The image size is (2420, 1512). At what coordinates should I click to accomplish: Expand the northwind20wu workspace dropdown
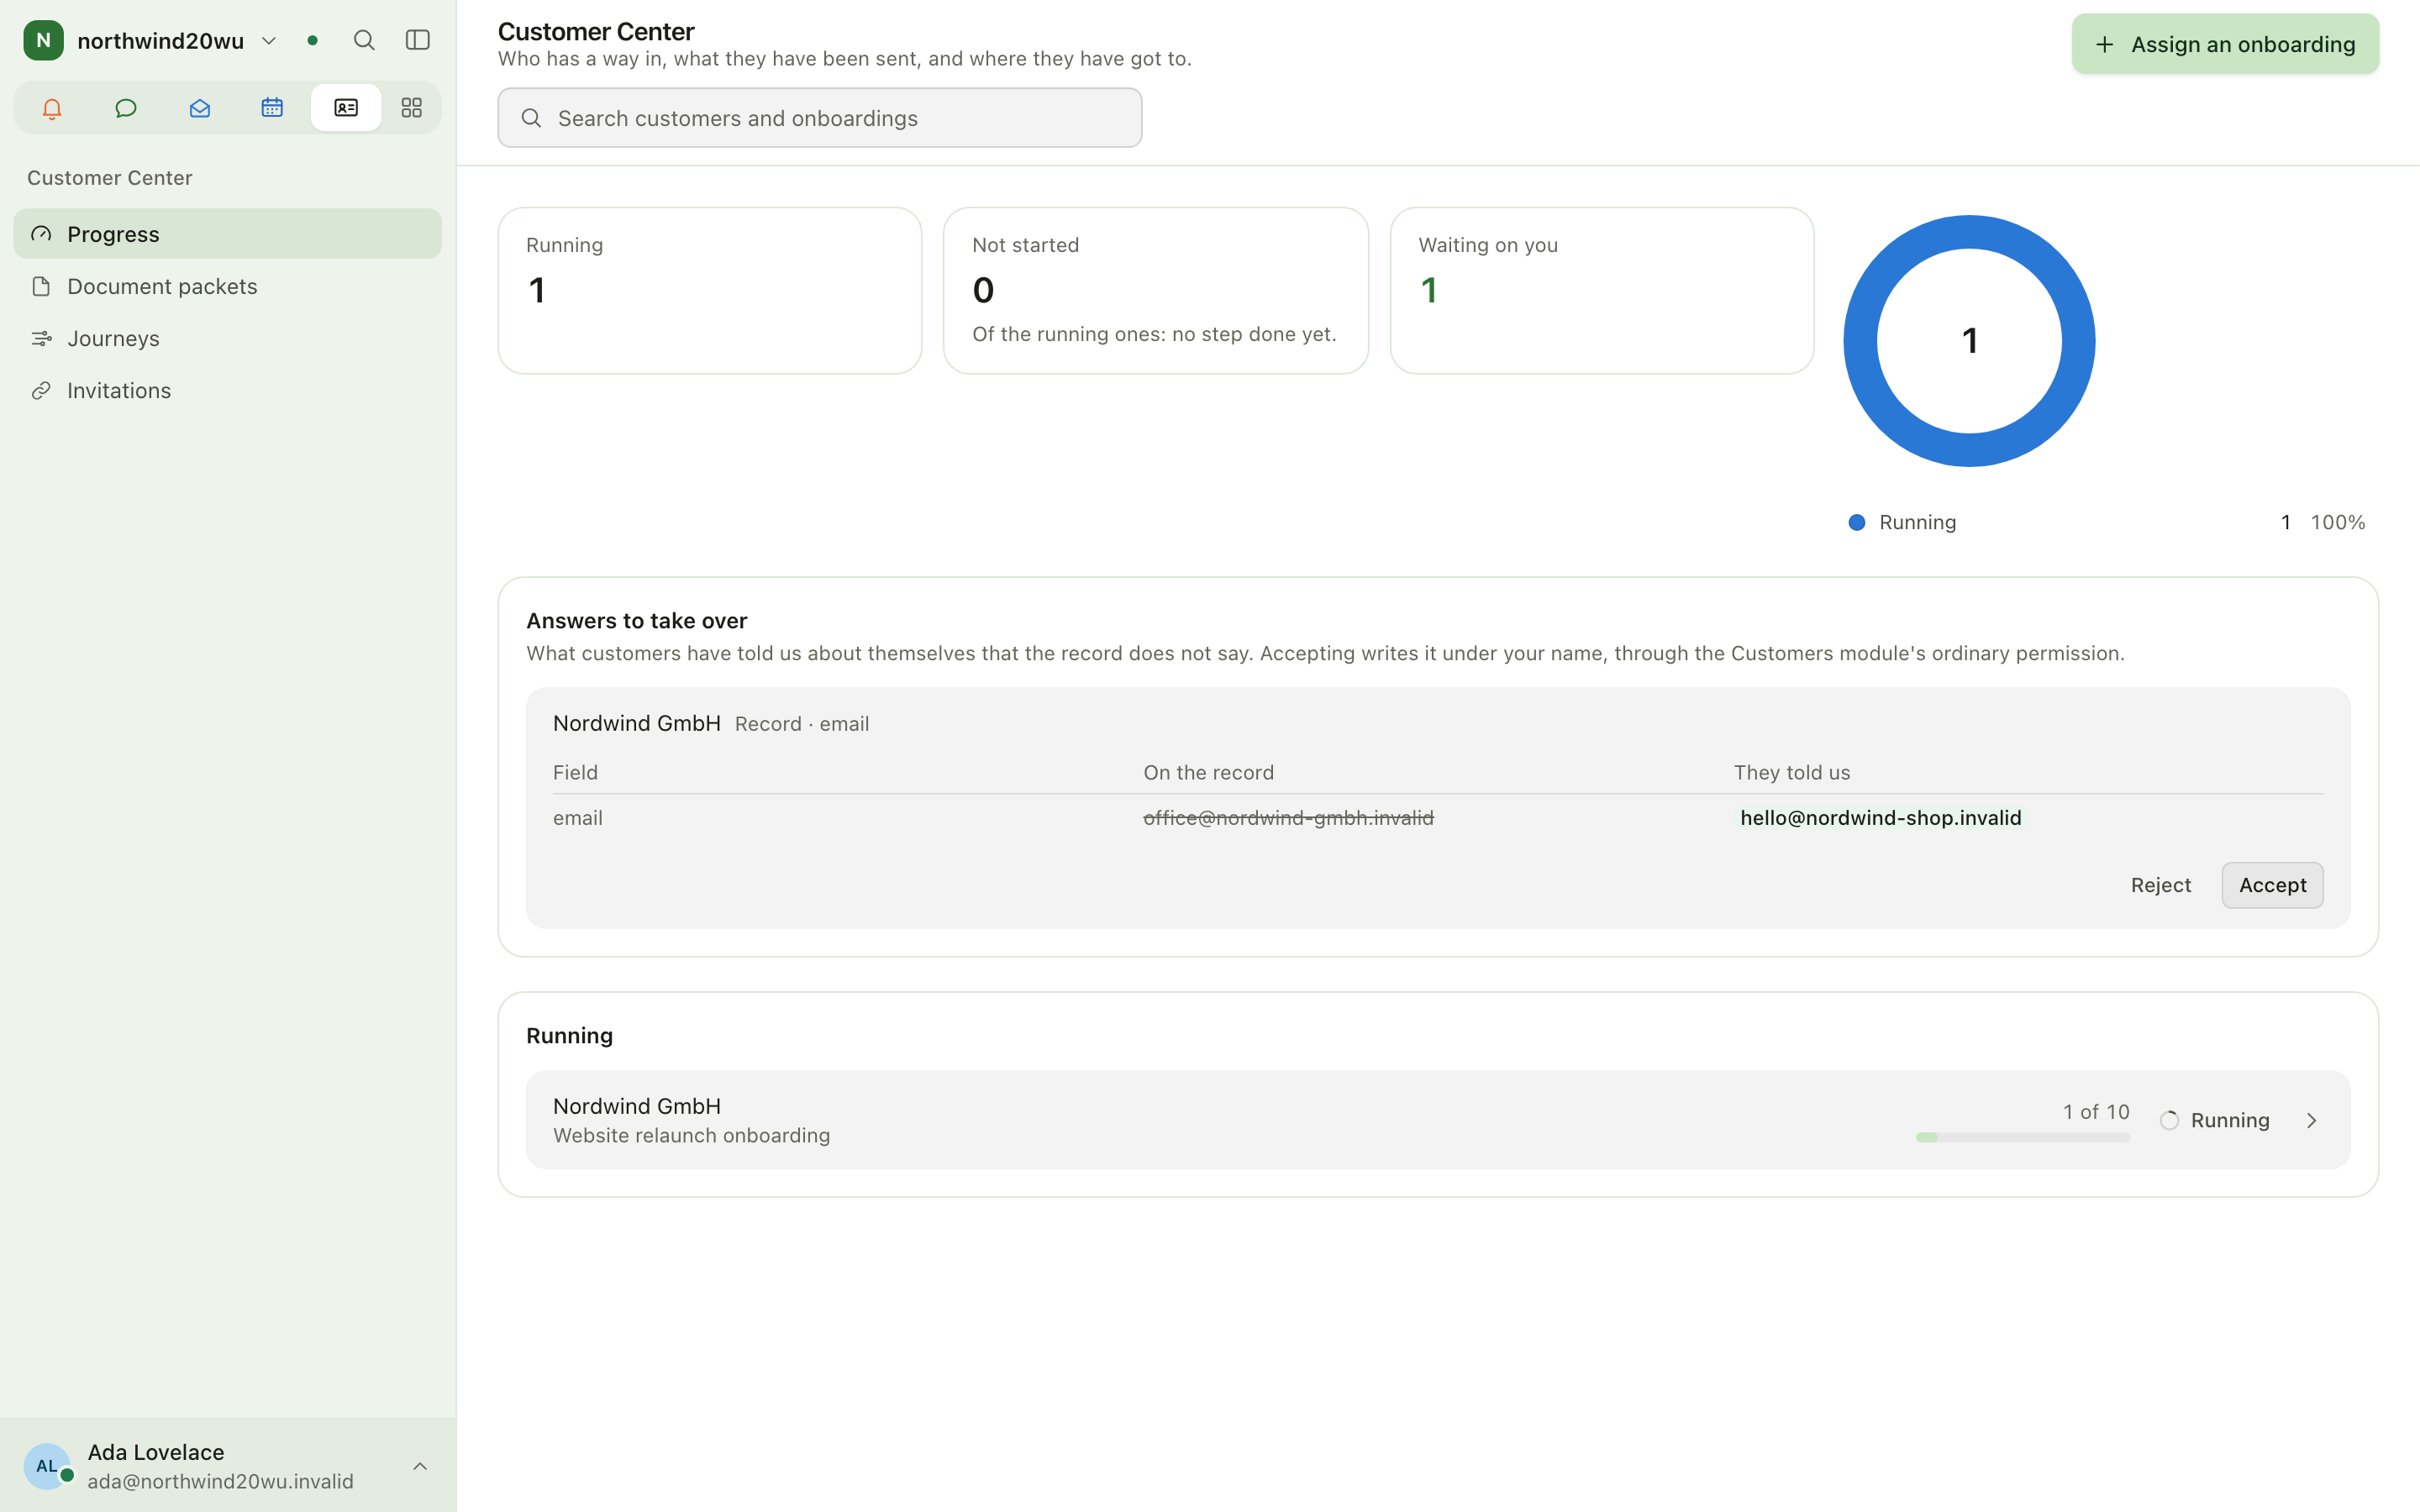coord(269,40)
